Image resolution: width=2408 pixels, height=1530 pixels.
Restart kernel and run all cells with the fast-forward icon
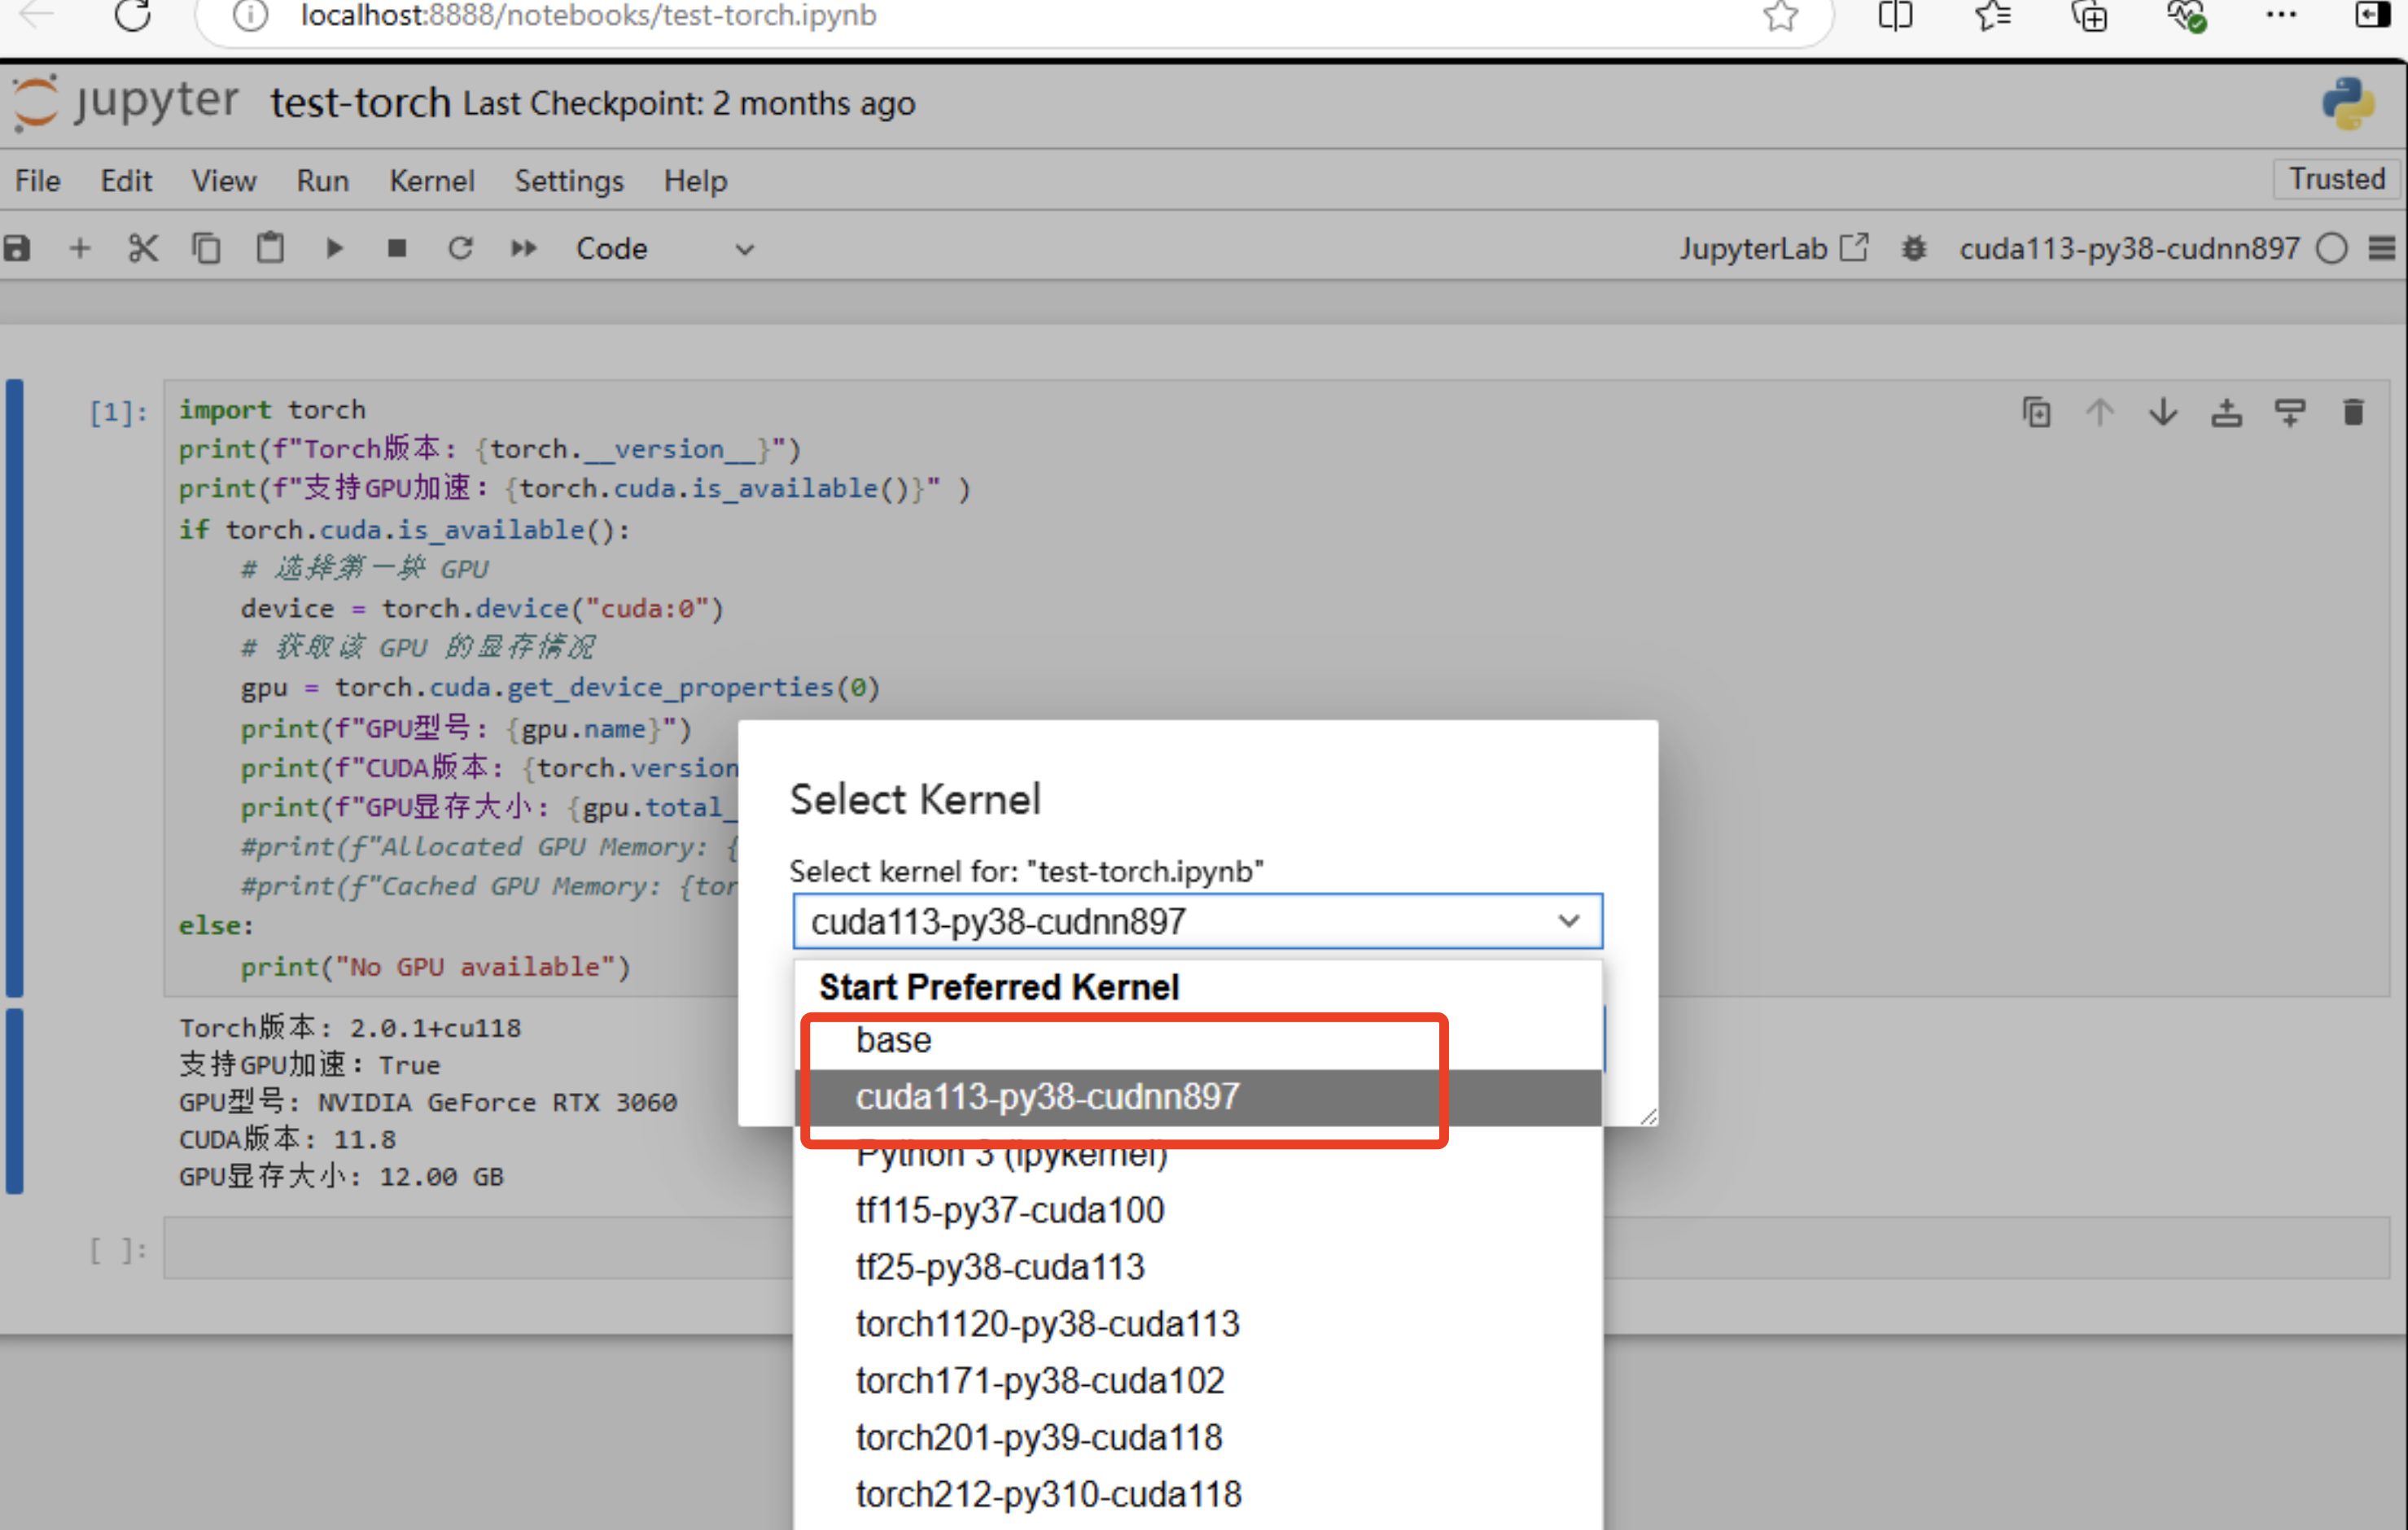(524, 248)
